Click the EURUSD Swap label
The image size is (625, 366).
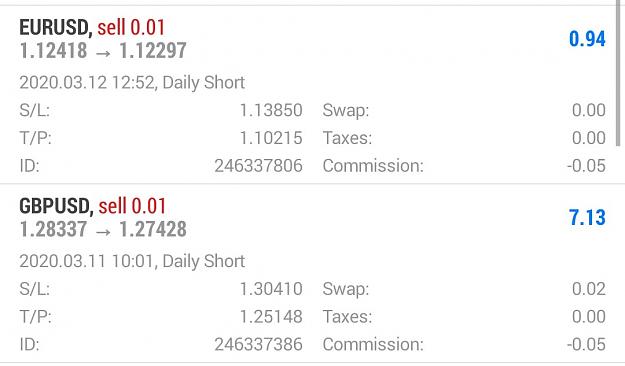point(346,111)
